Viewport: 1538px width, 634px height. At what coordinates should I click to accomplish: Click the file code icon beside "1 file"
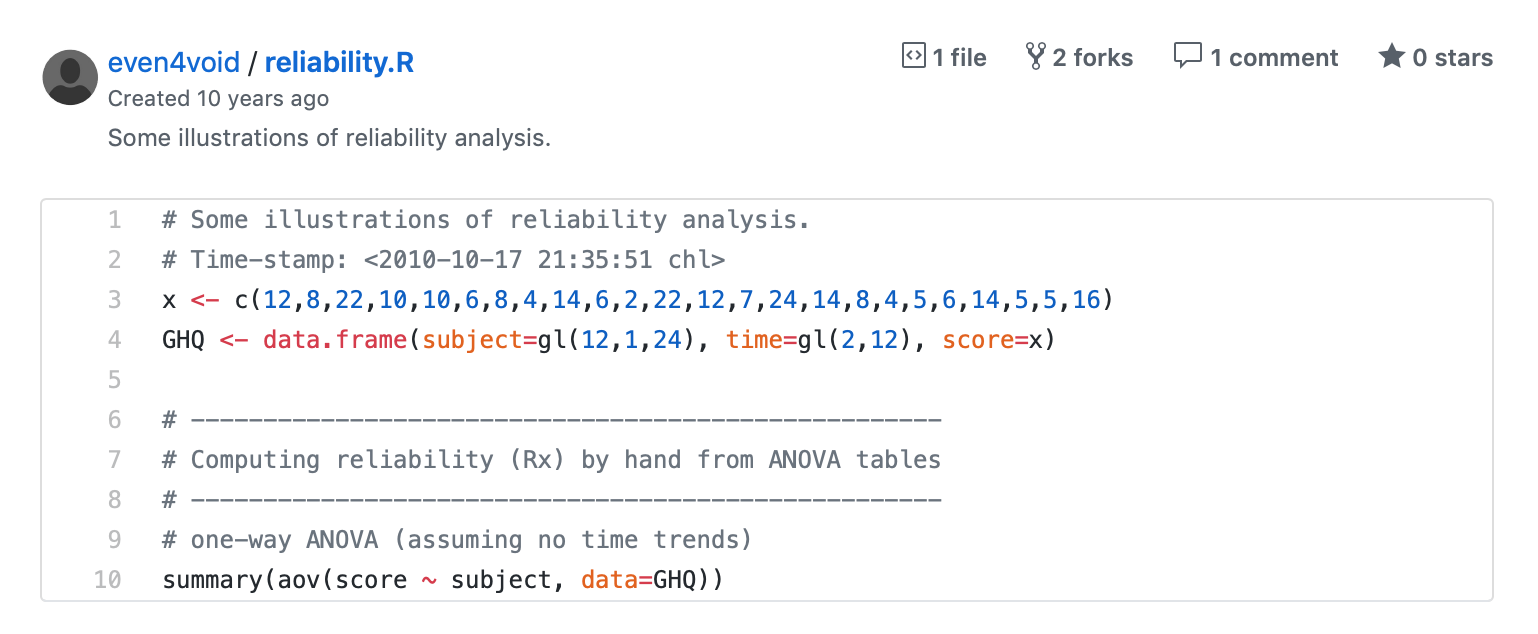tap(913, 56)
